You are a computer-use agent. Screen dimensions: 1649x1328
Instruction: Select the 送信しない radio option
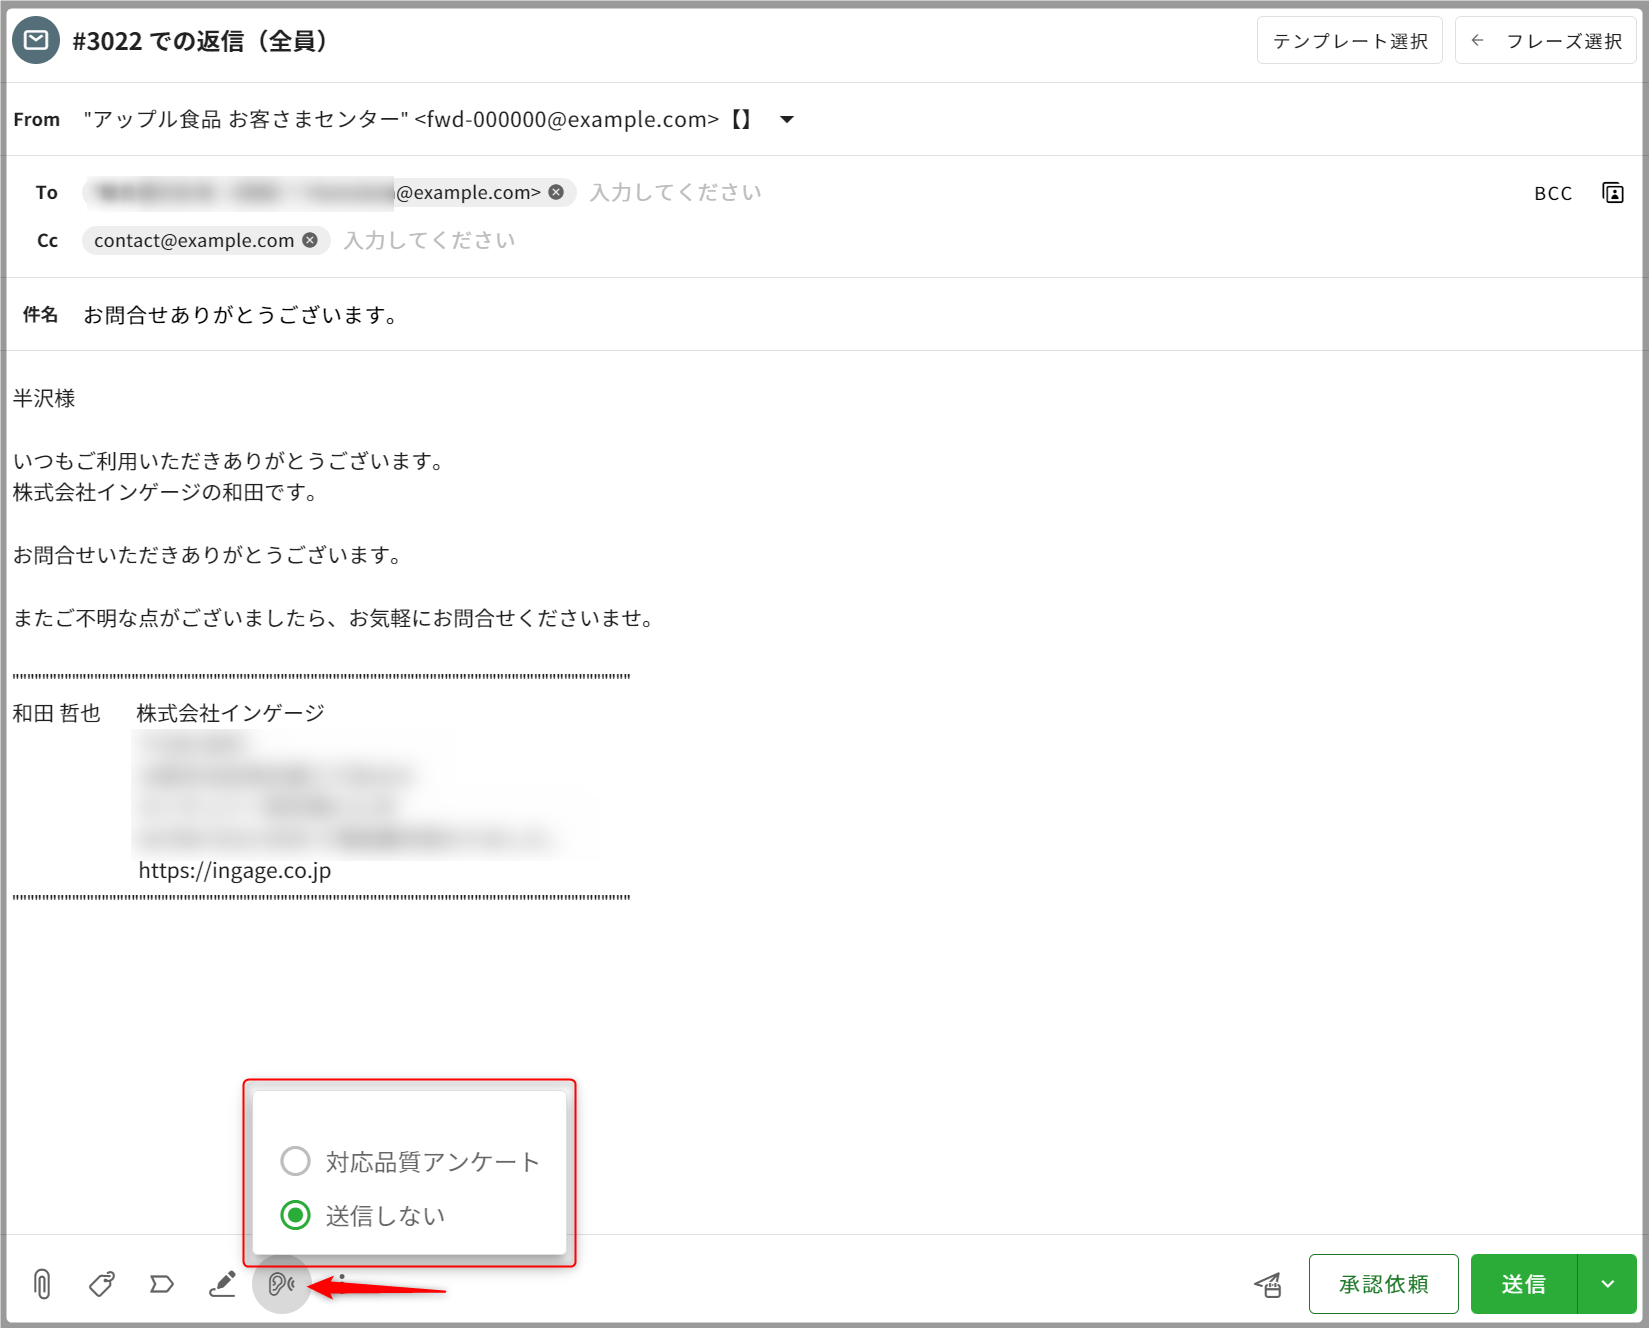pyautogui.click(x=296, y=1215)
